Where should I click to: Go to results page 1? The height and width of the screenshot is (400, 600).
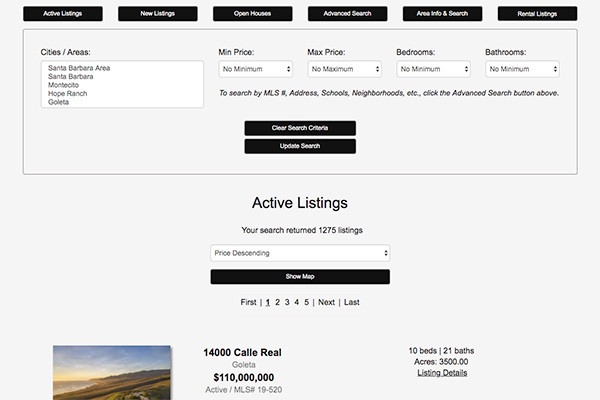coord(268,302)
